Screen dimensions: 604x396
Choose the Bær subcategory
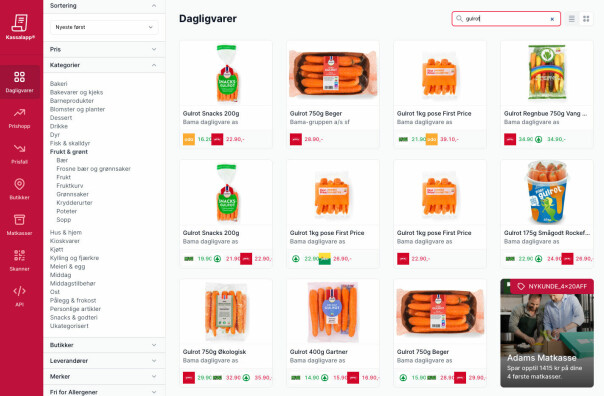[x=62, y=160]
